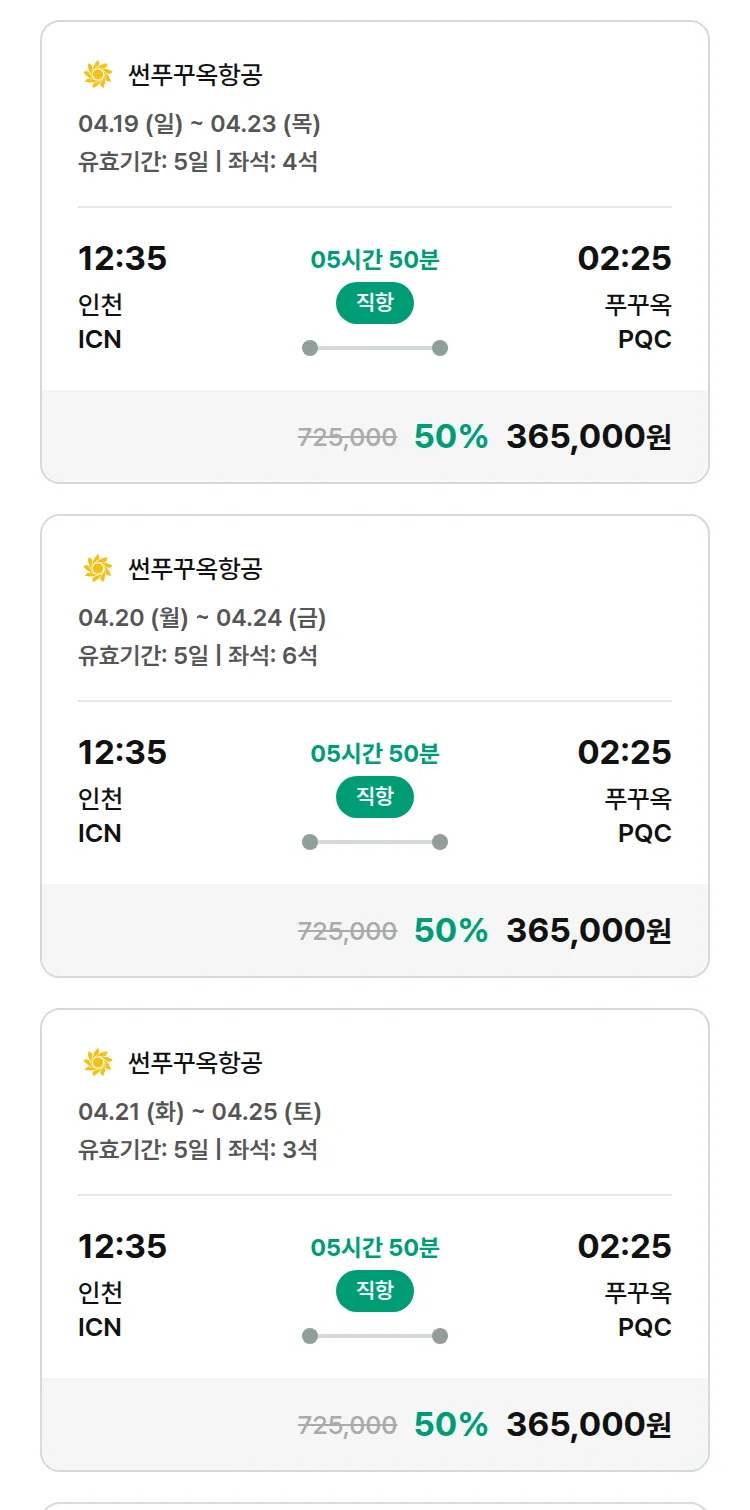Click the sun logo on the 04.21 flight card
Image resolution: width=750 pixels, height=1510 pixels.
[x=97, y=1063]
